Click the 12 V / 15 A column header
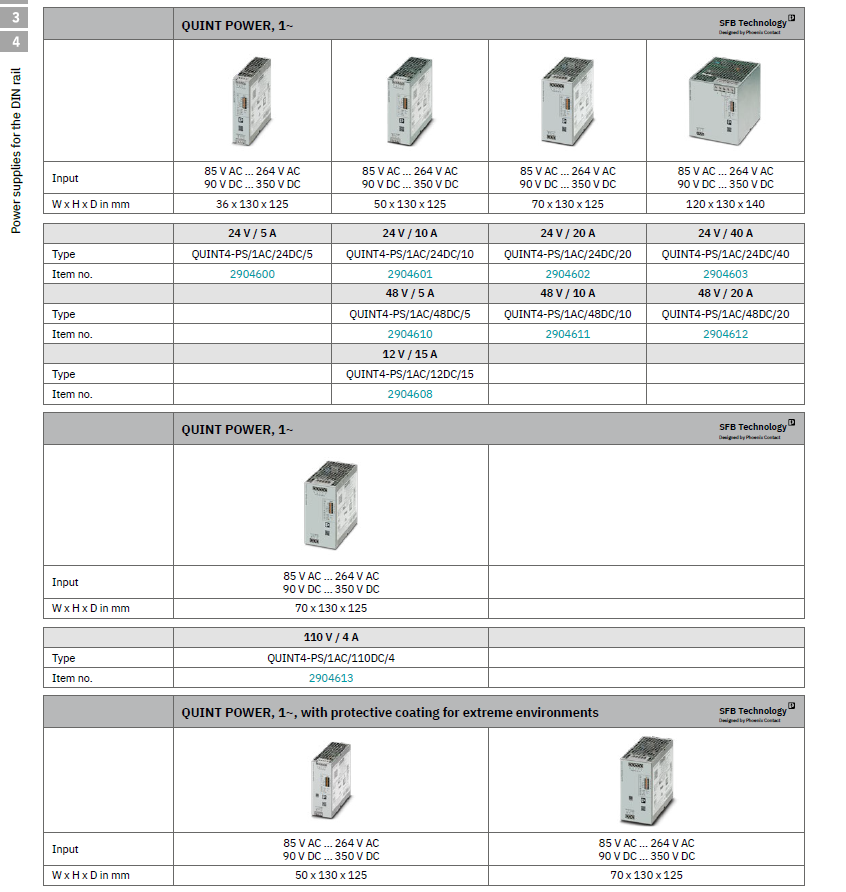Viewport: 846px width, 892px height. coord(410,354)
